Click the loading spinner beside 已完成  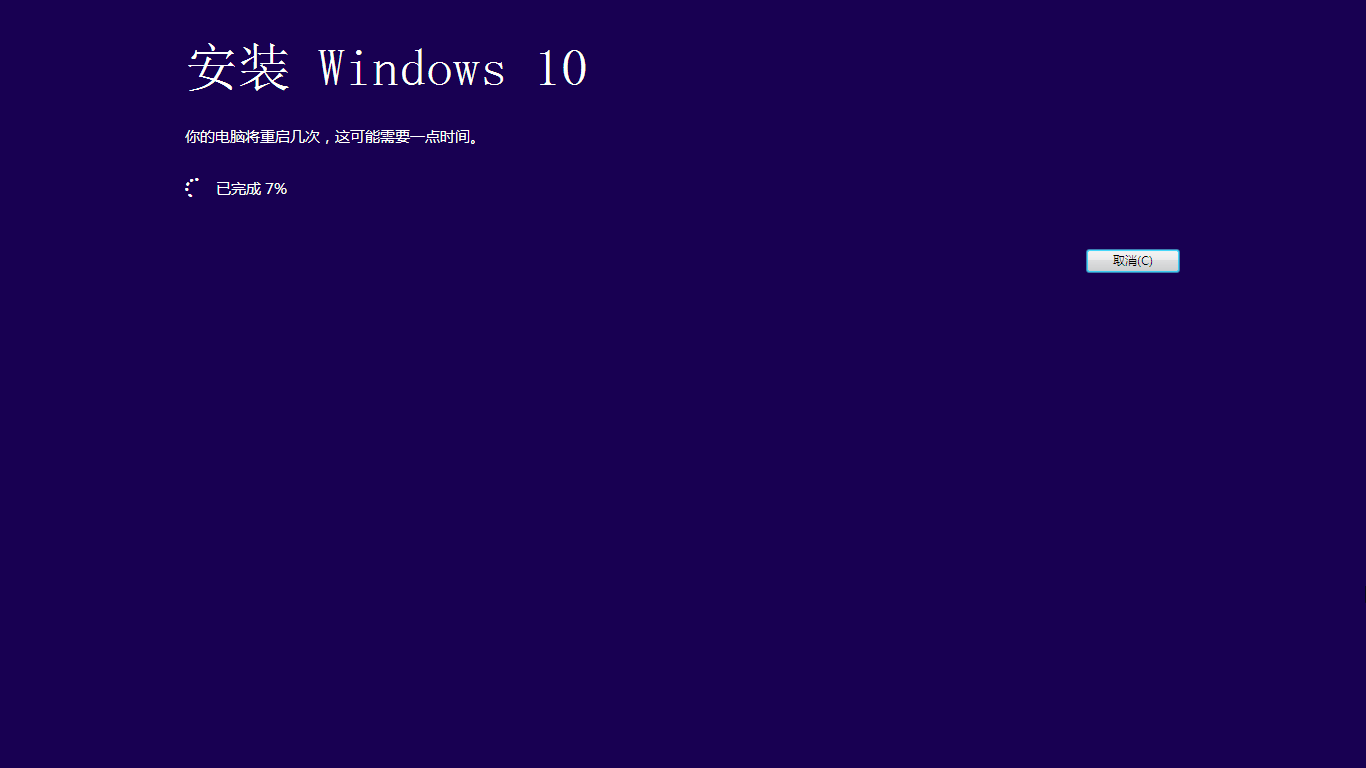coord(193,188)
